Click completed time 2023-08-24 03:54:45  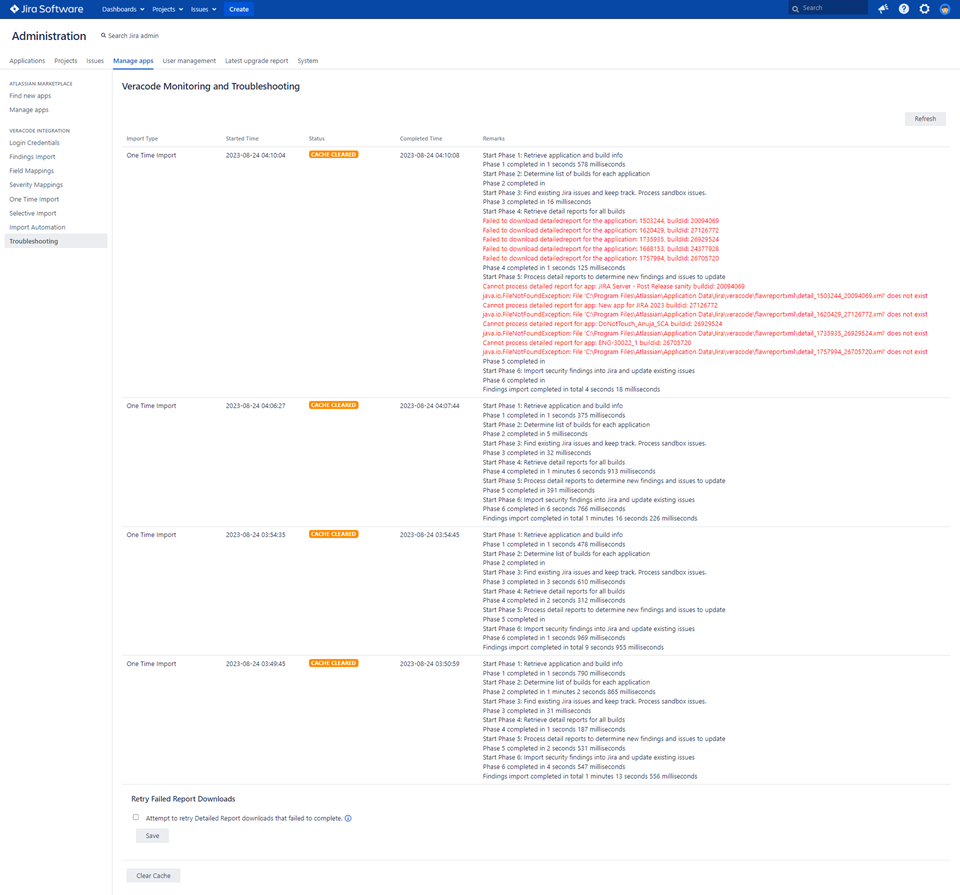429,535
